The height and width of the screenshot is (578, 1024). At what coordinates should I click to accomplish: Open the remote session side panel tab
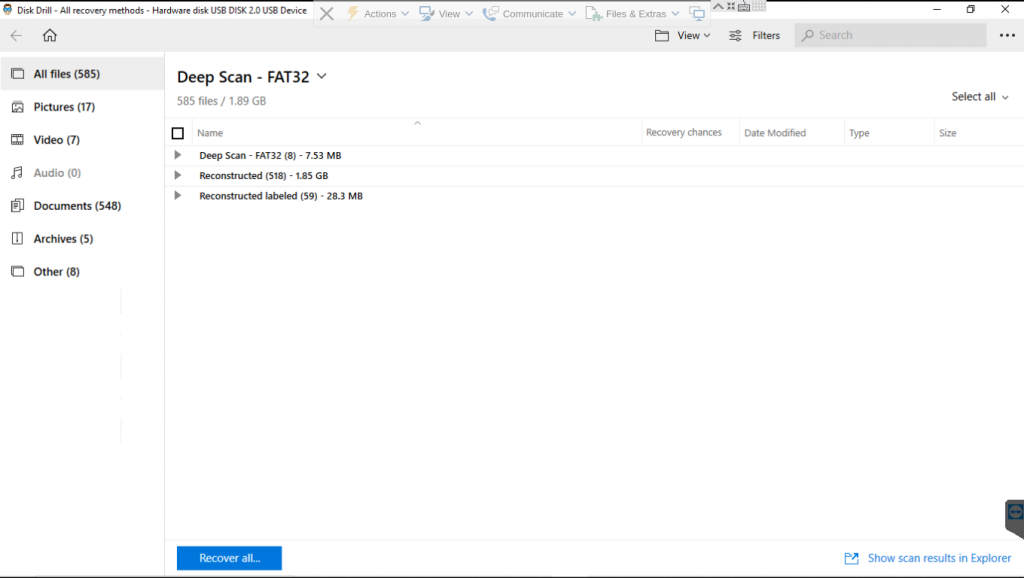(x=1014, y=519)
